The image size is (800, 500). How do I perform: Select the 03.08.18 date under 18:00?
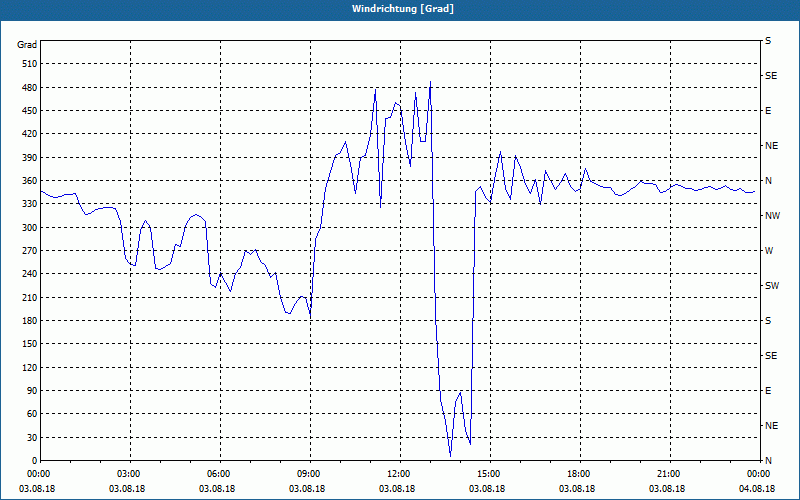click(x=577, y=489)
